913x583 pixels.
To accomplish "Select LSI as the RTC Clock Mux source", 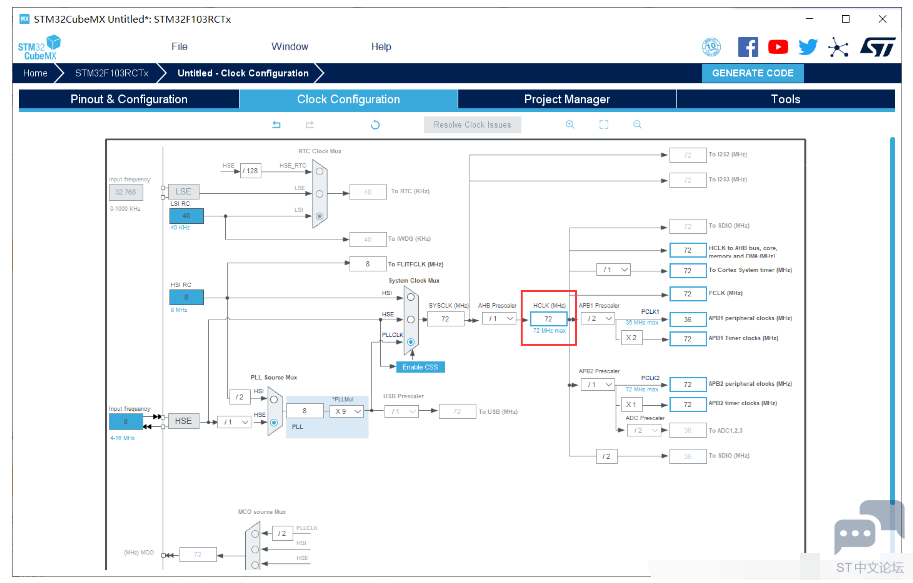I will click(319, 216).
